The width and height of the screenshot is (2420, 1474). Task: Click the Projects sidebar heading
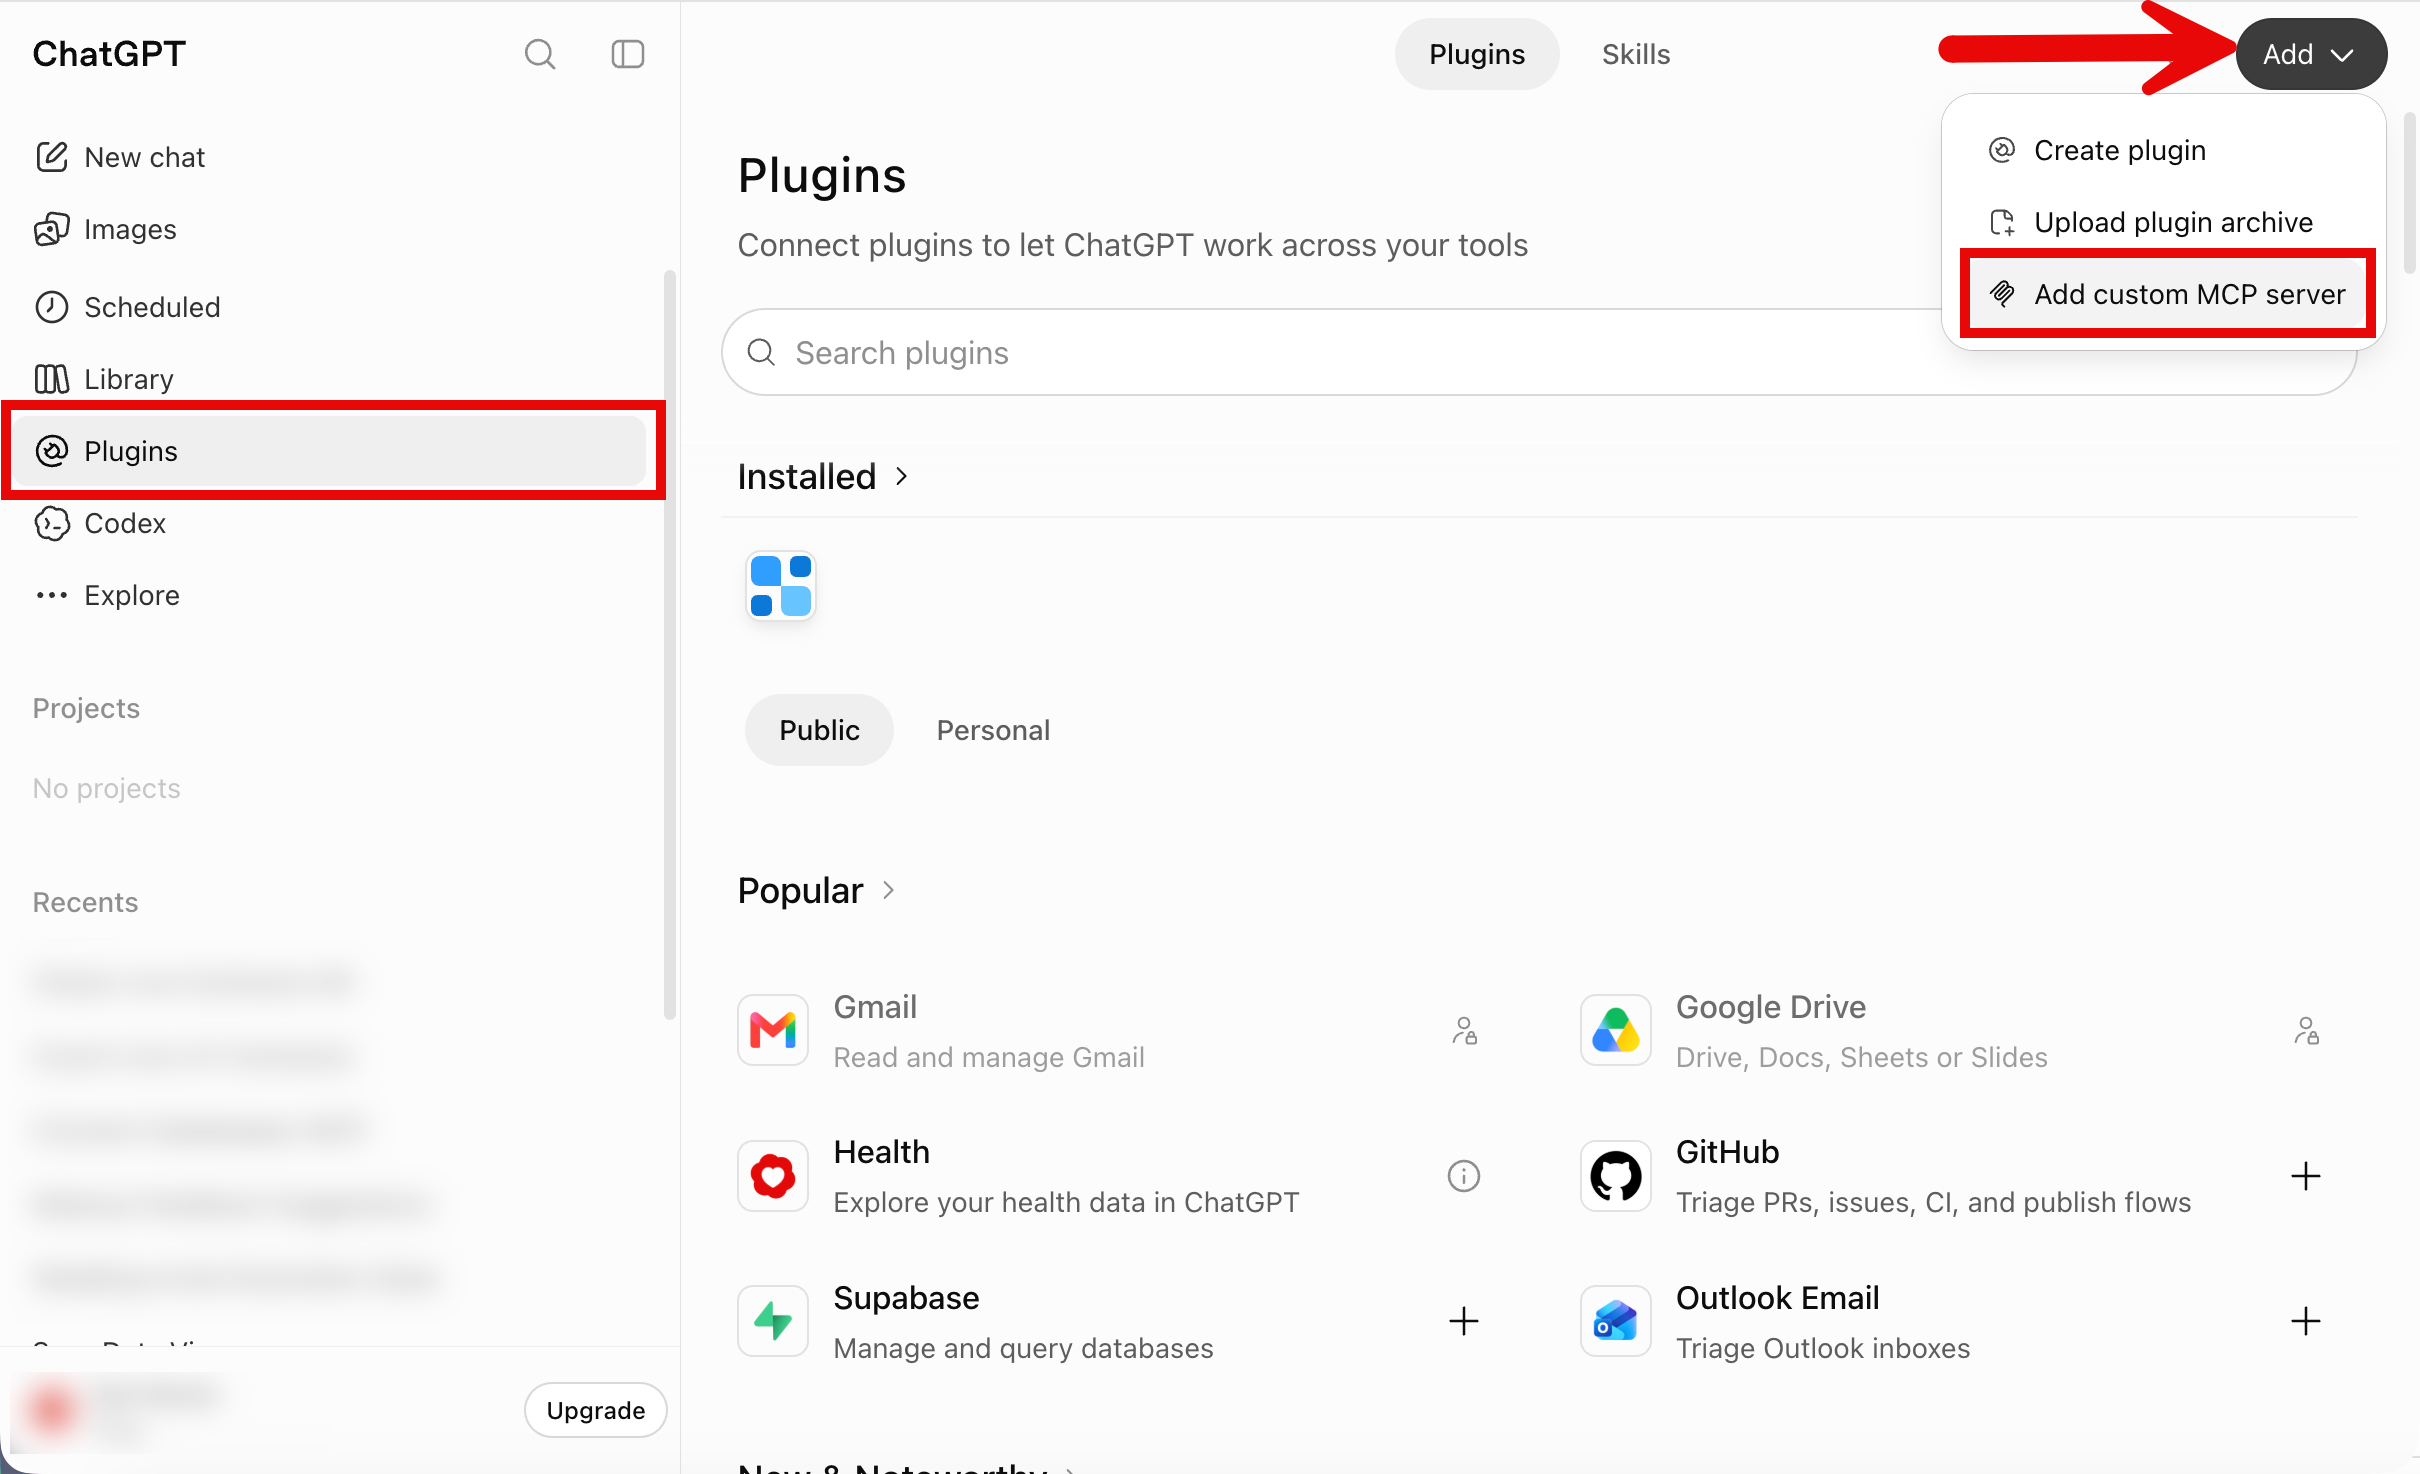(x=86, y=708)
